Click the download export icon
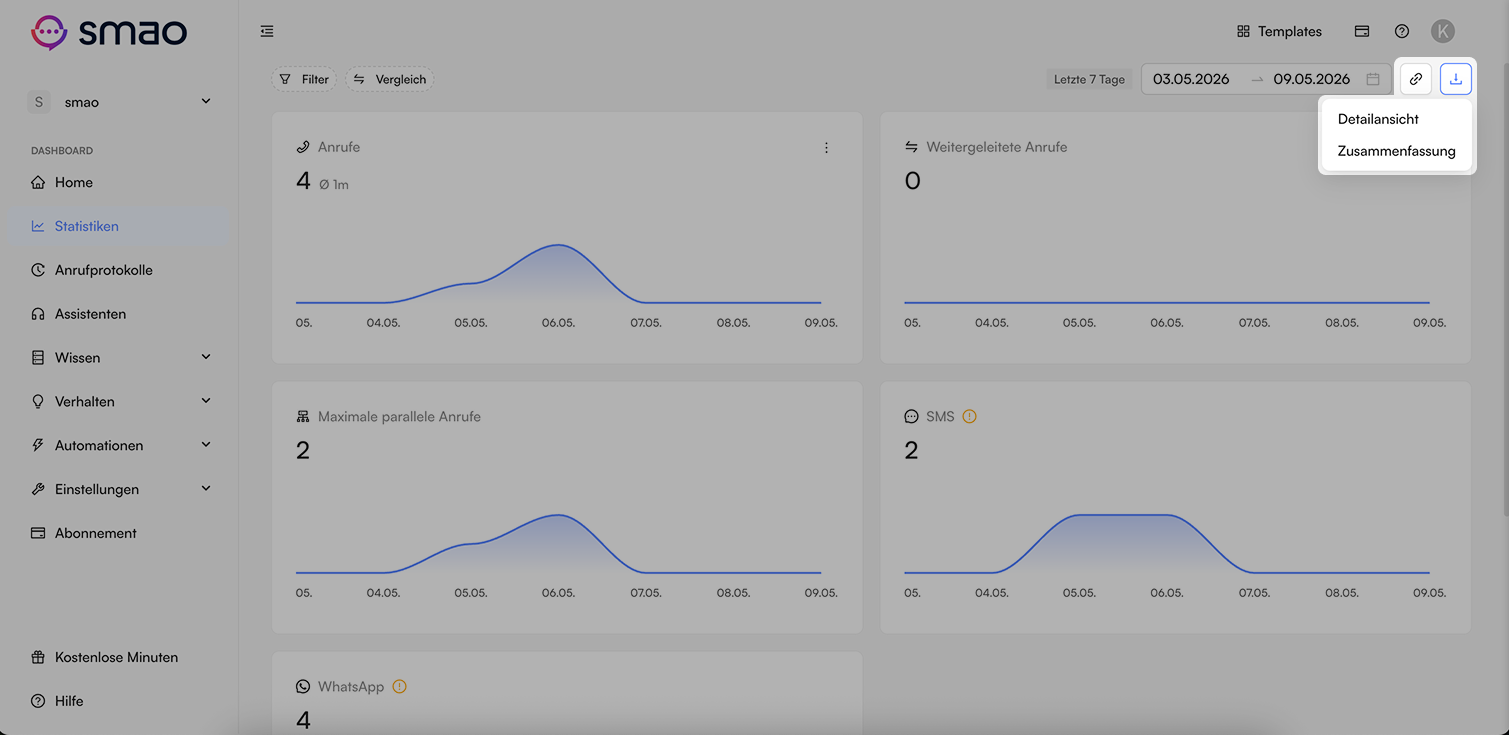 [x=1456, y=79]
